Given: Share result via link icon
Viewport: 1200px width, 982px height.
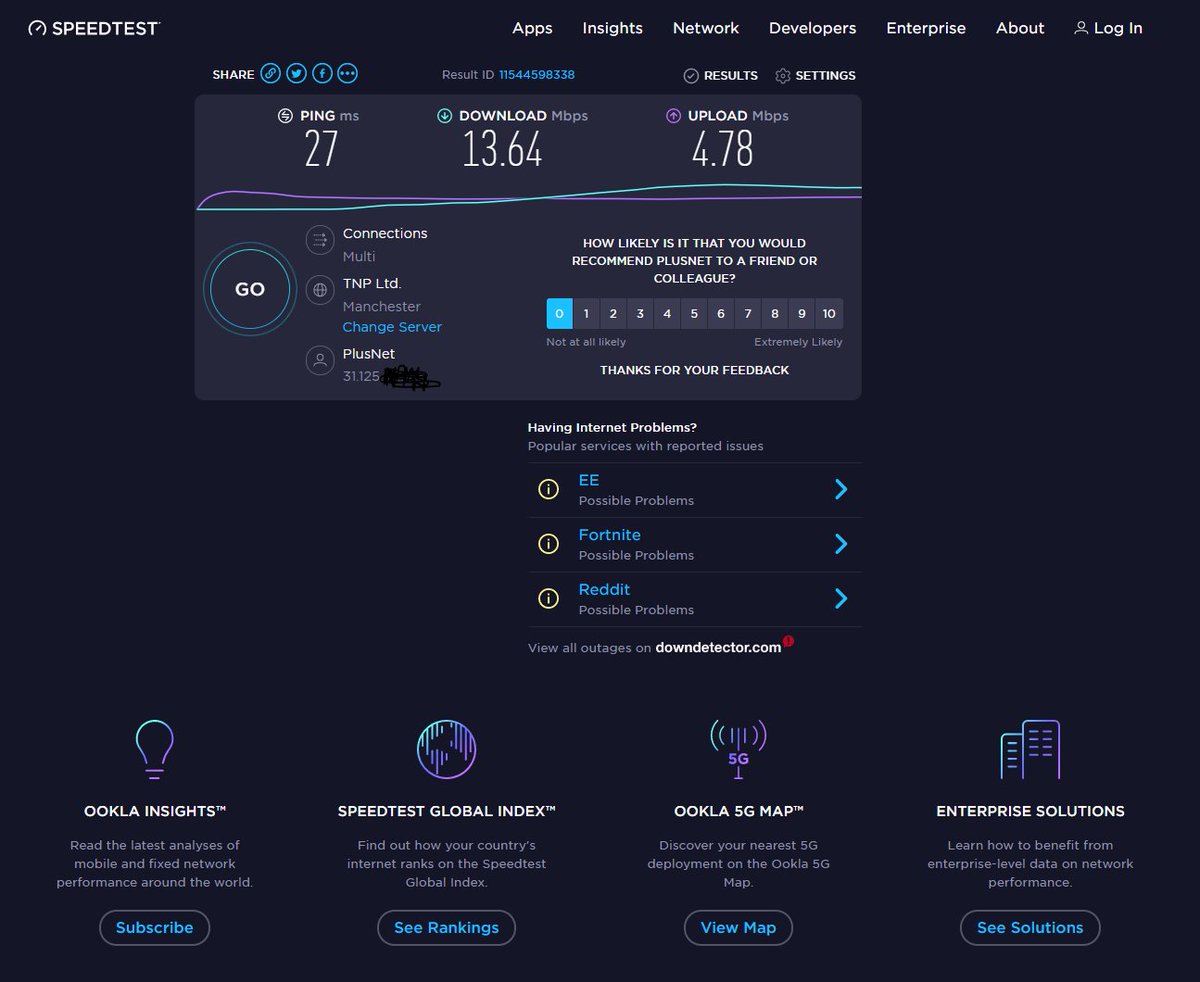Looking at the screenshot, I should 270,74.
